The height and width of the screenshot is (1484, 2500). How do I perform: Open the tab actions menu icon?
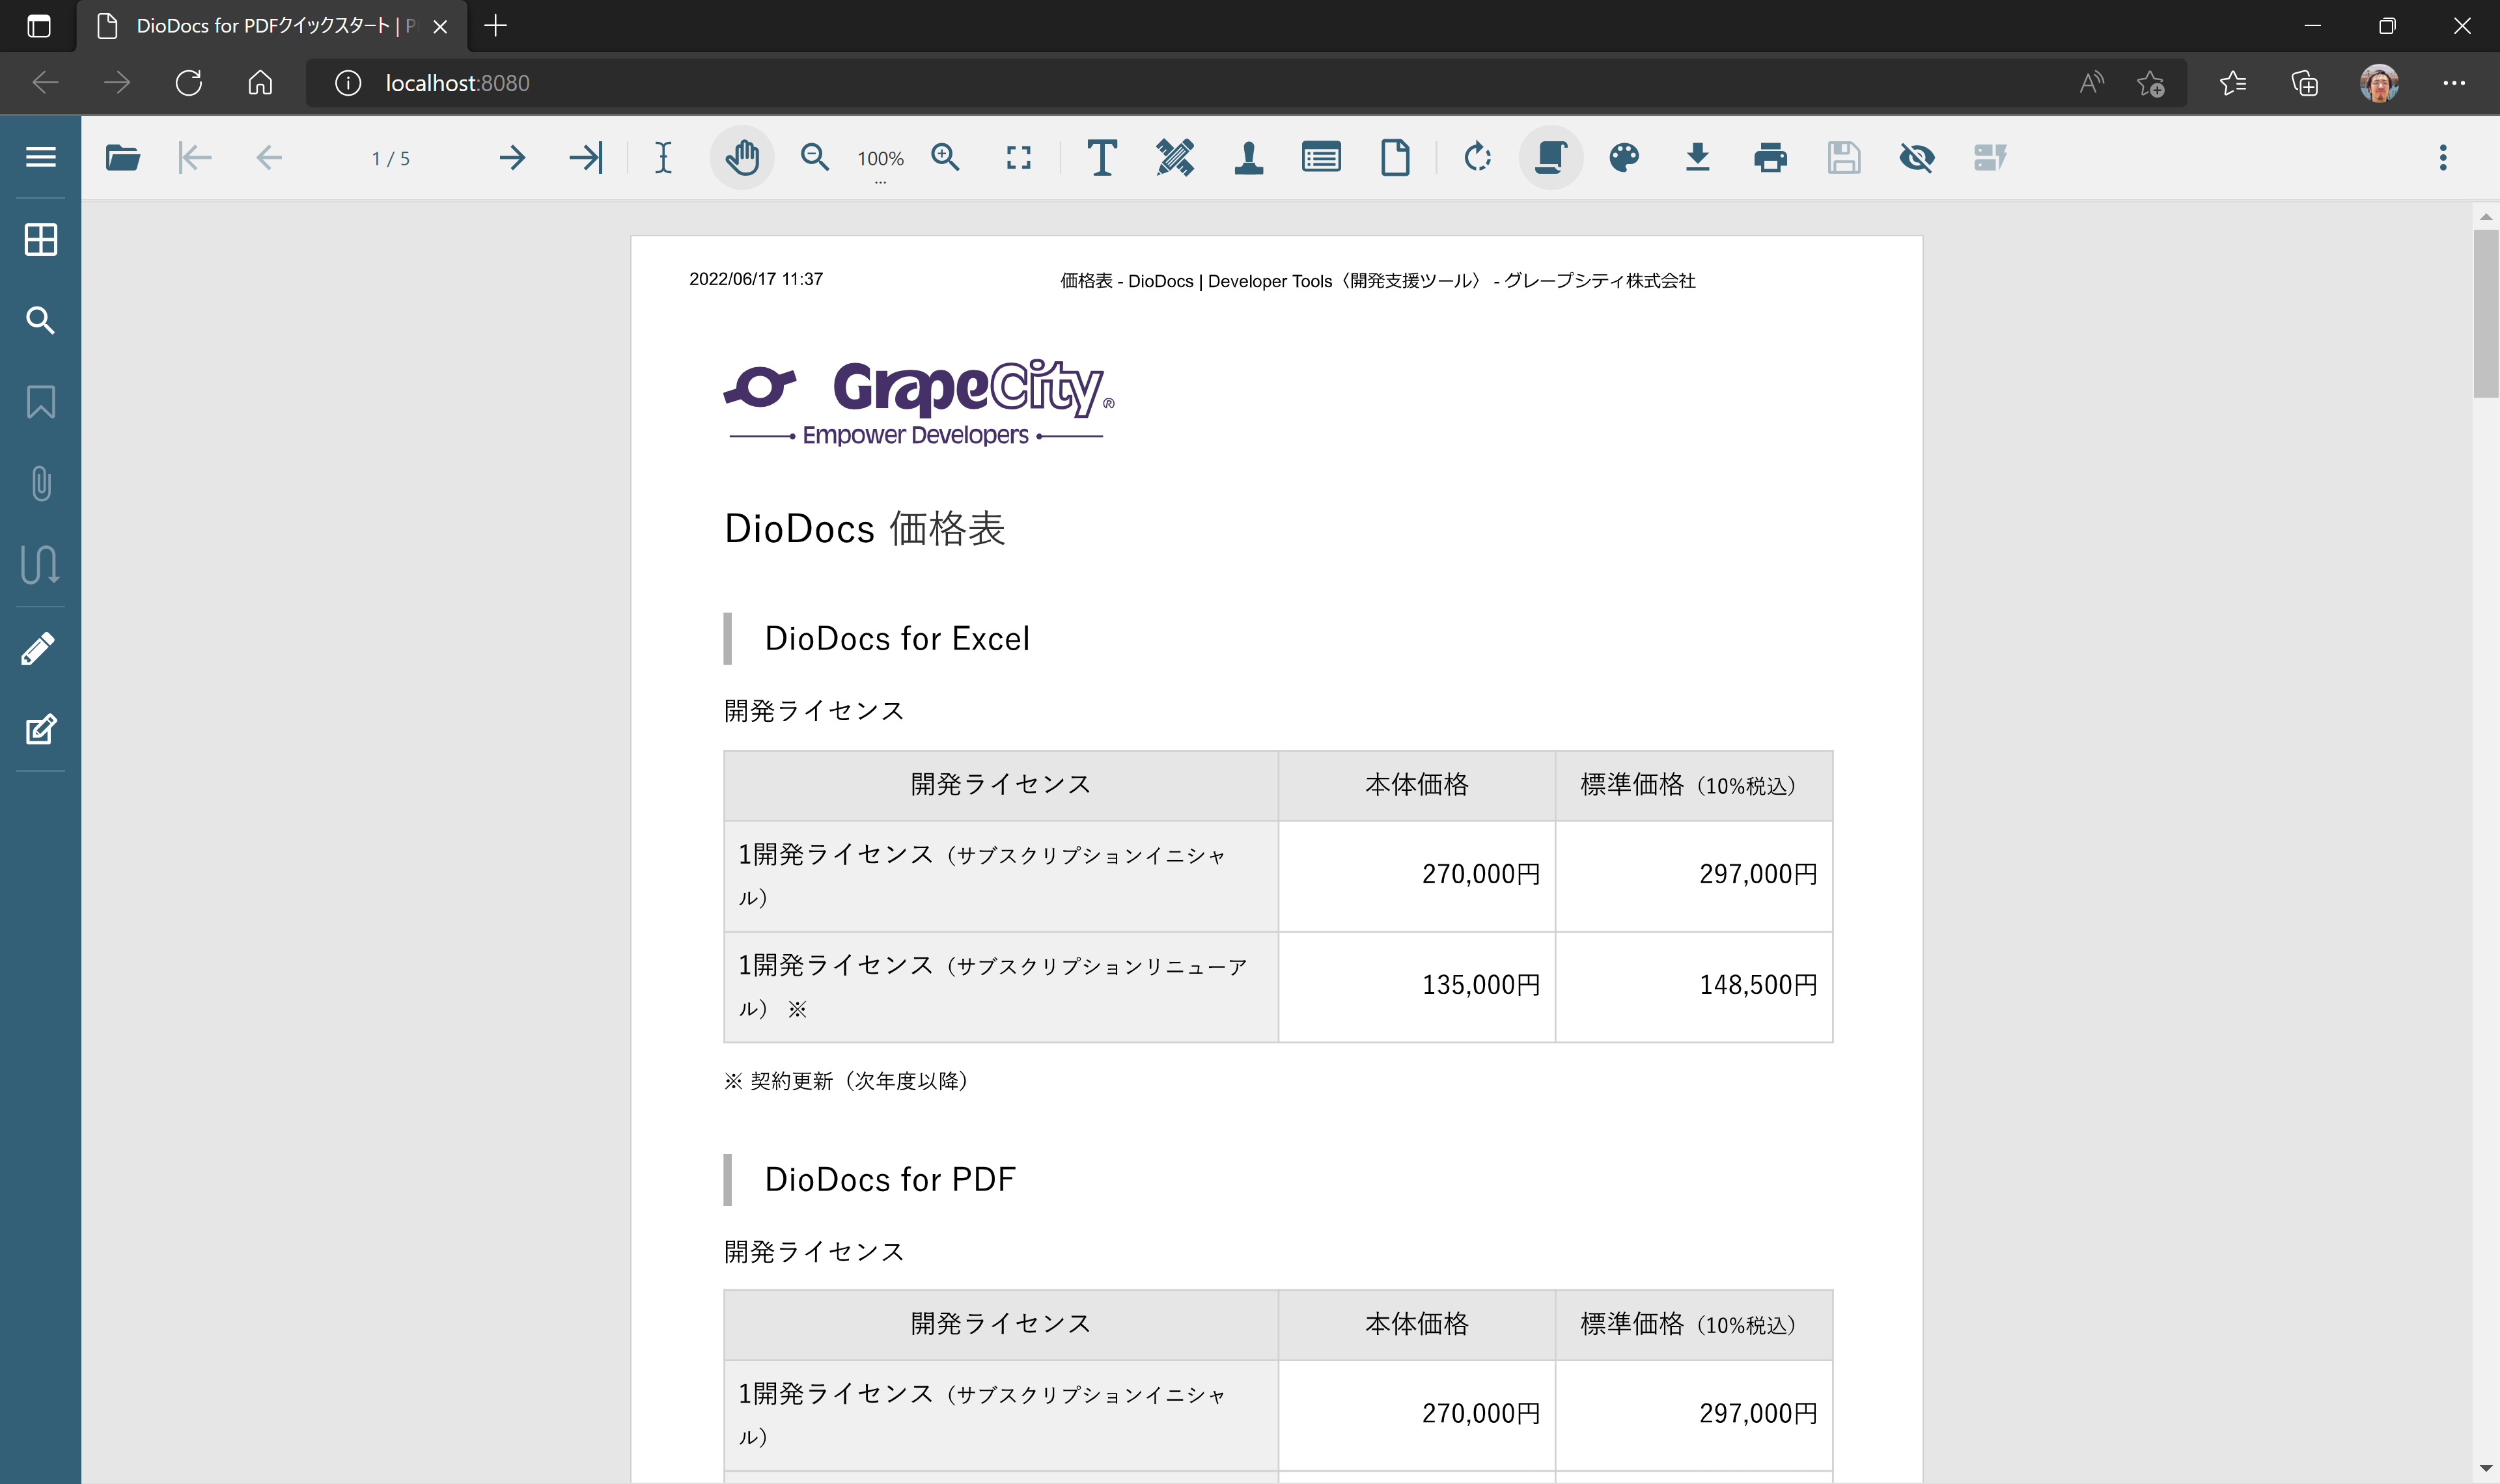(x=39, y=26)
